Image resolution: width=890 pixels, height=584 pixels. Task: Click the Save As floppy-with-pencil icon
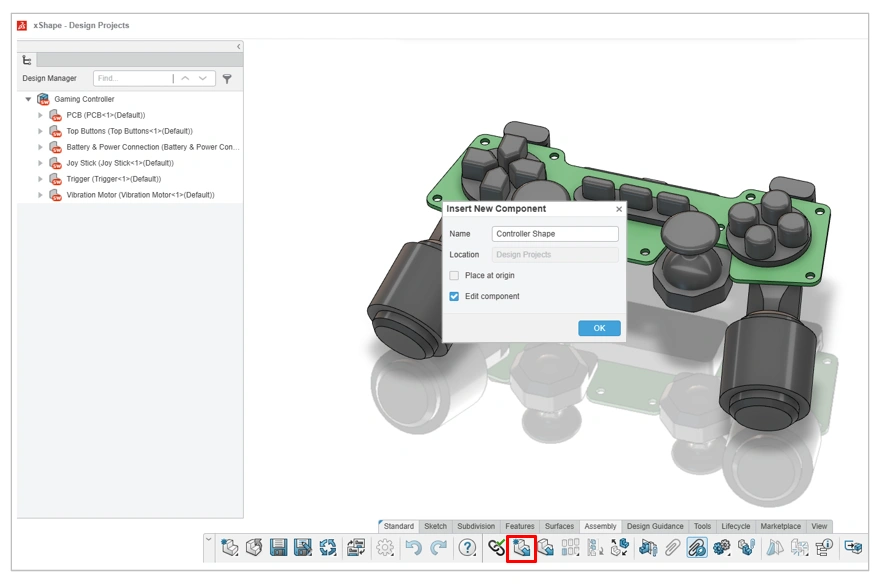(x=303, y=548)
